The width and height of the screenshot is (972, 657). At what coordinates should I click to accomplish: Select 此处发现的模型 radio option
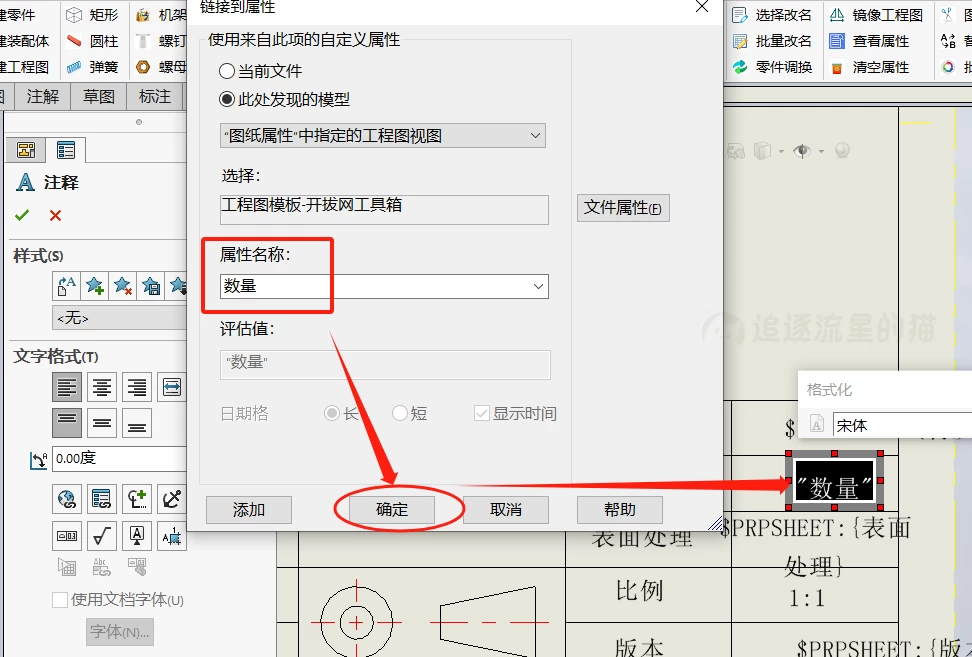click(x=227, y=100)
